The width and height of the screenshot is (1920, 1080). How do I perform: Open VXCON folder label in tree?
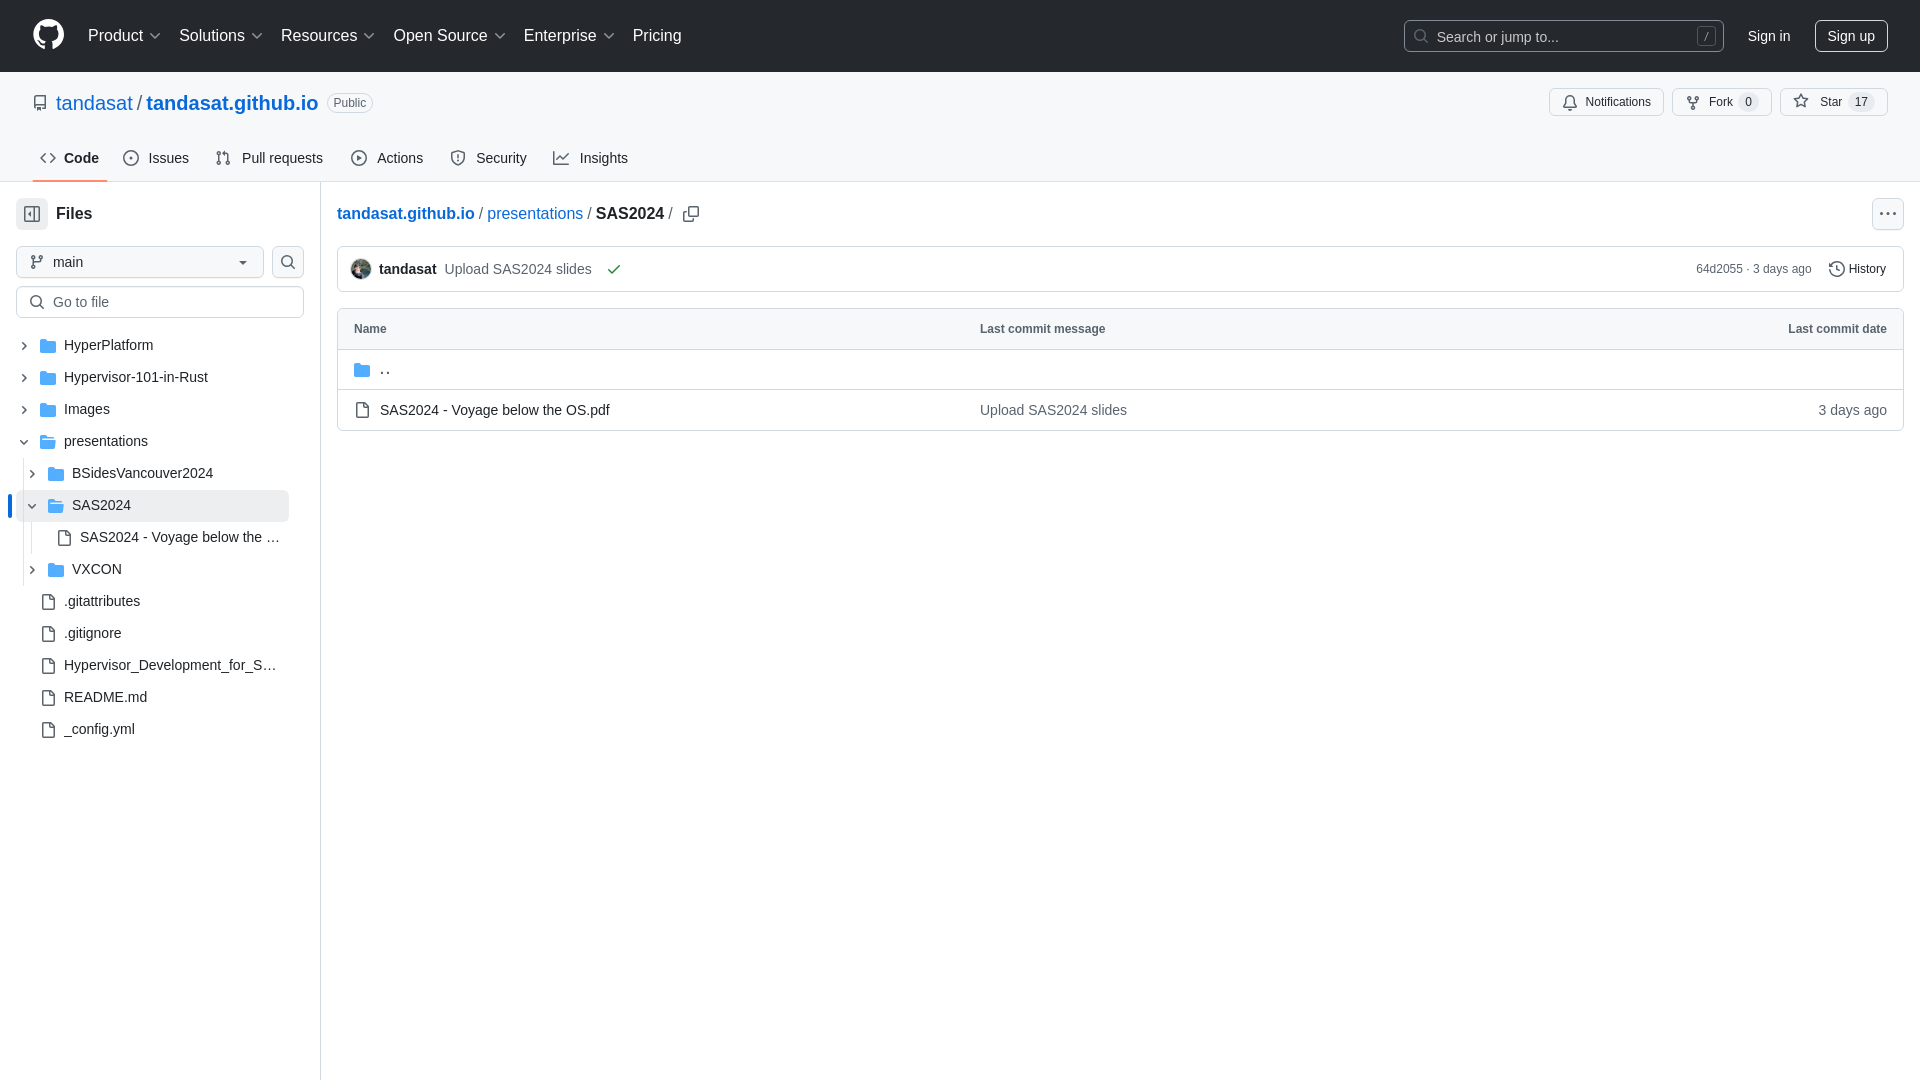click(x=97, y=569)
